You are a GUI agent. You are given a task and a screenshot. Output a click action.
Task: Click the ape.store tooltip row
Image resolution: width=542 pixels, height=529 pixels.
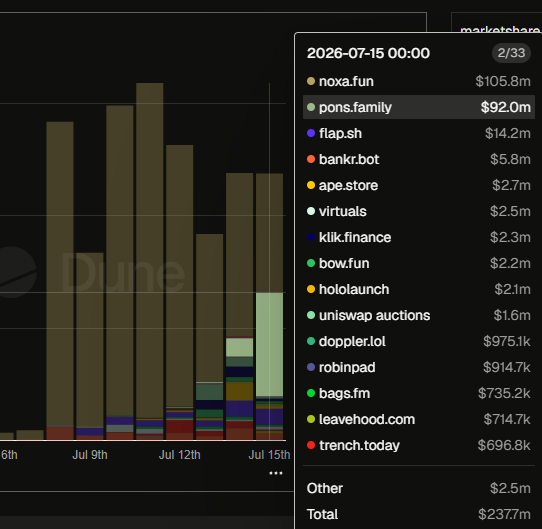pos(419,185)
